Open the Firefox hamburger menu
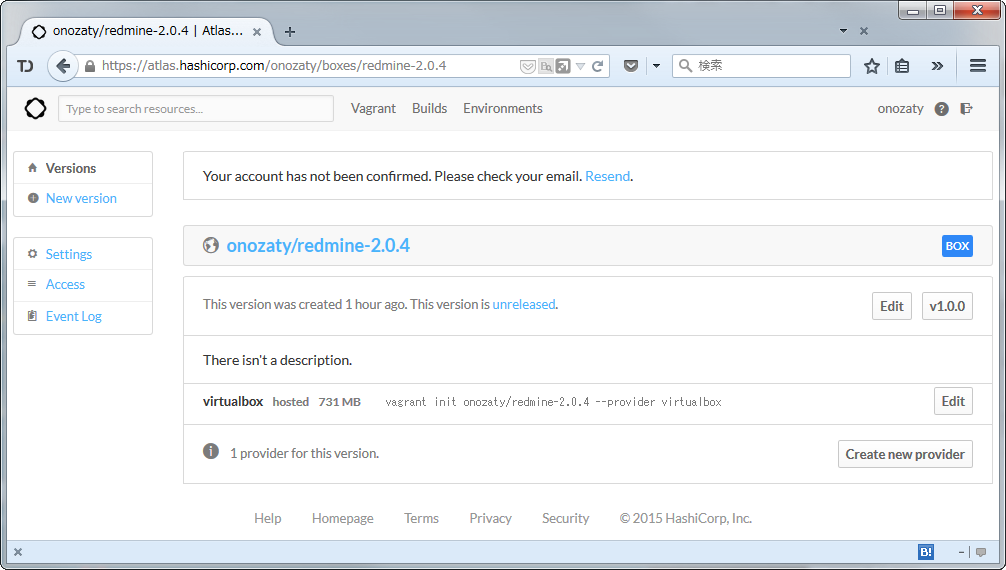Screen dimensions: 1006x570 (x=978, y=65)
